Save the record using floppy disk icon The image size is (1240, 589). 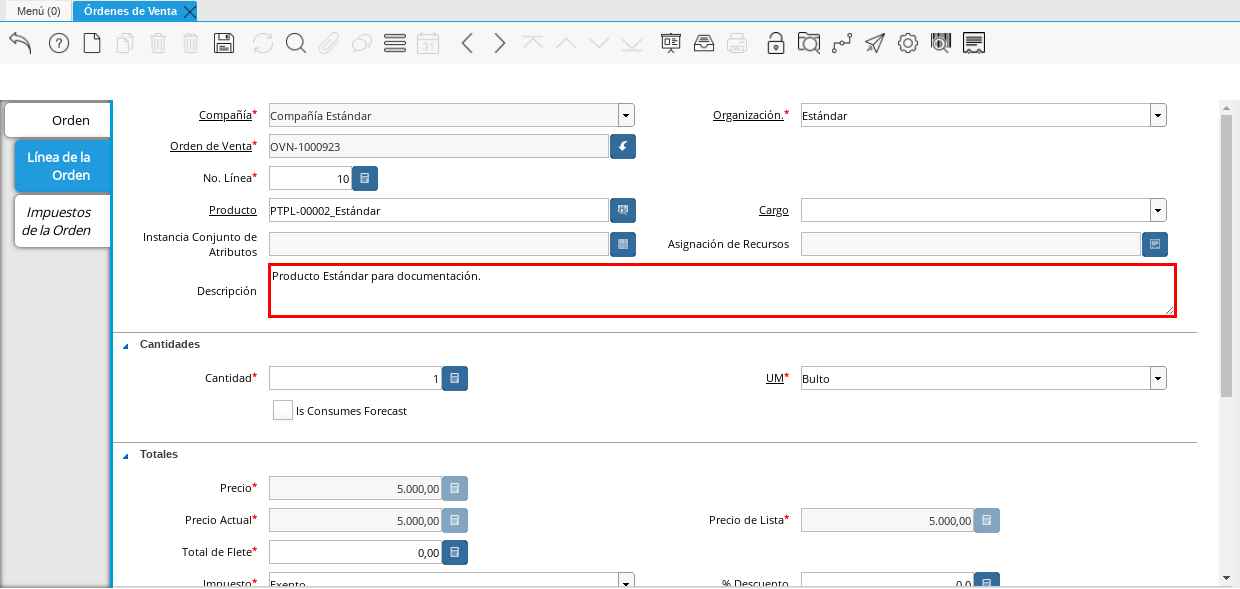224,43
